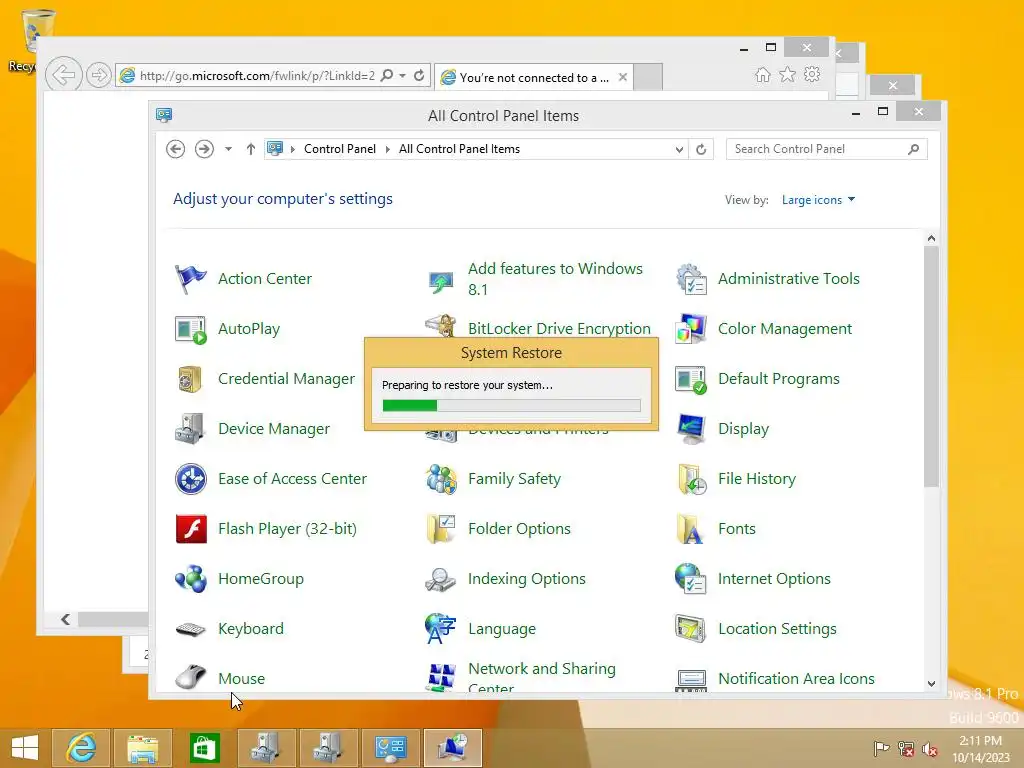The image size is (1024, 768).
Task: Open the Flash Player icon
Action: coord(191,529)
